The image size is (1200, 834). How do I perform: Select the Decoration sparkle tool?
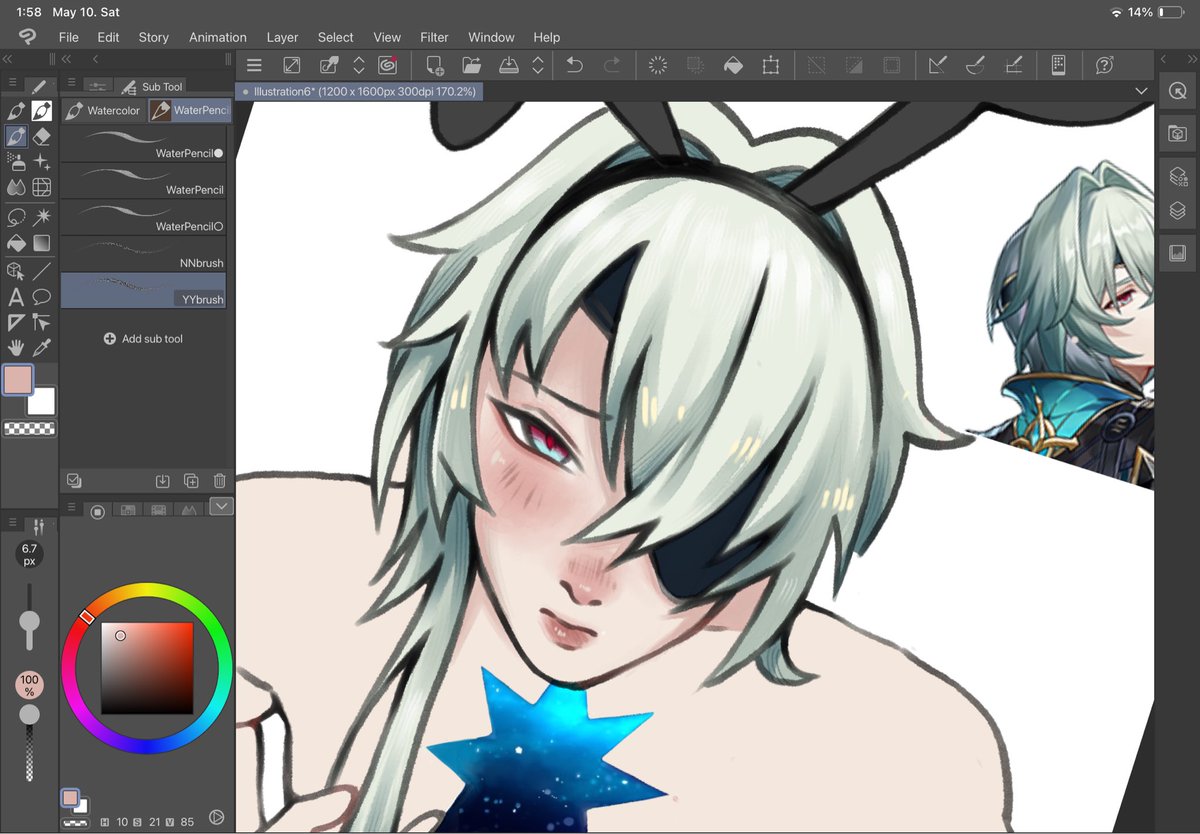coord(42,161)
